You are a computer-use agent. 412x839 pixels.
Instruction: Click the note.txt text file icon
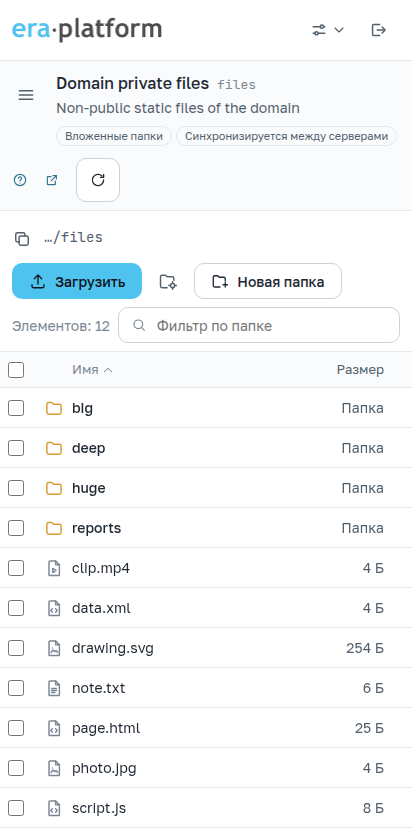point(54,688)
